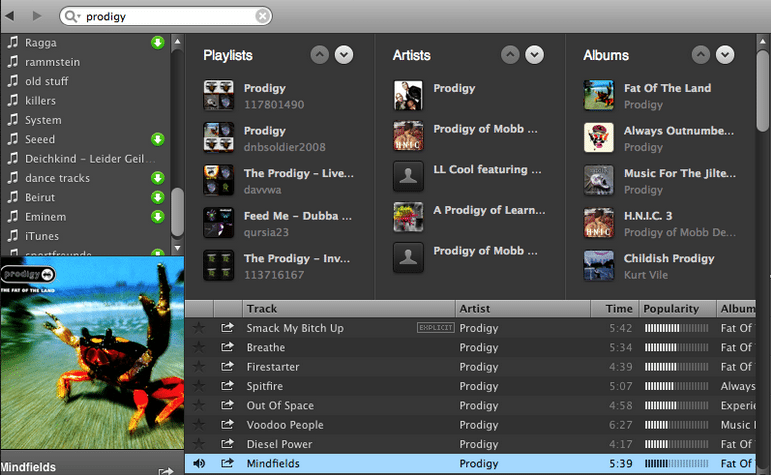Go forward with the right arrow button
The width and height of the screenshot is (771, 475).
[x=37, y=16]
